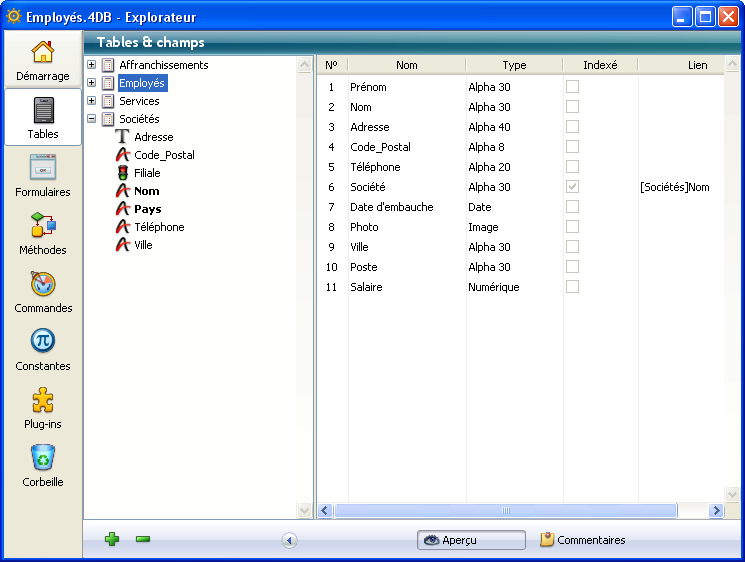Switch to the Tables page
Image resolution: width=745 pixels, height=562 pixels.
click(42, 118)
